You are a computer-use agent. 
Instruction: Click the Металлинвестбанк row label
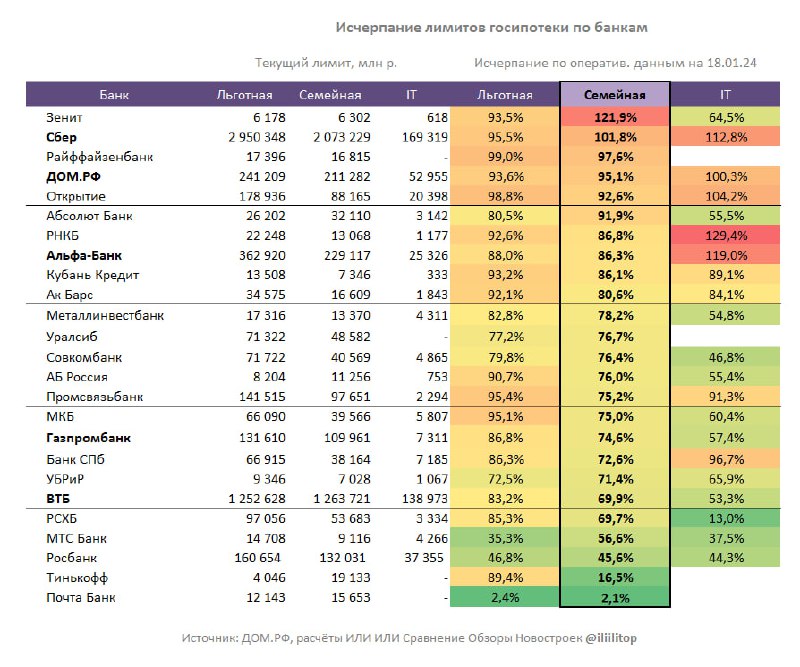coord(105,316)
